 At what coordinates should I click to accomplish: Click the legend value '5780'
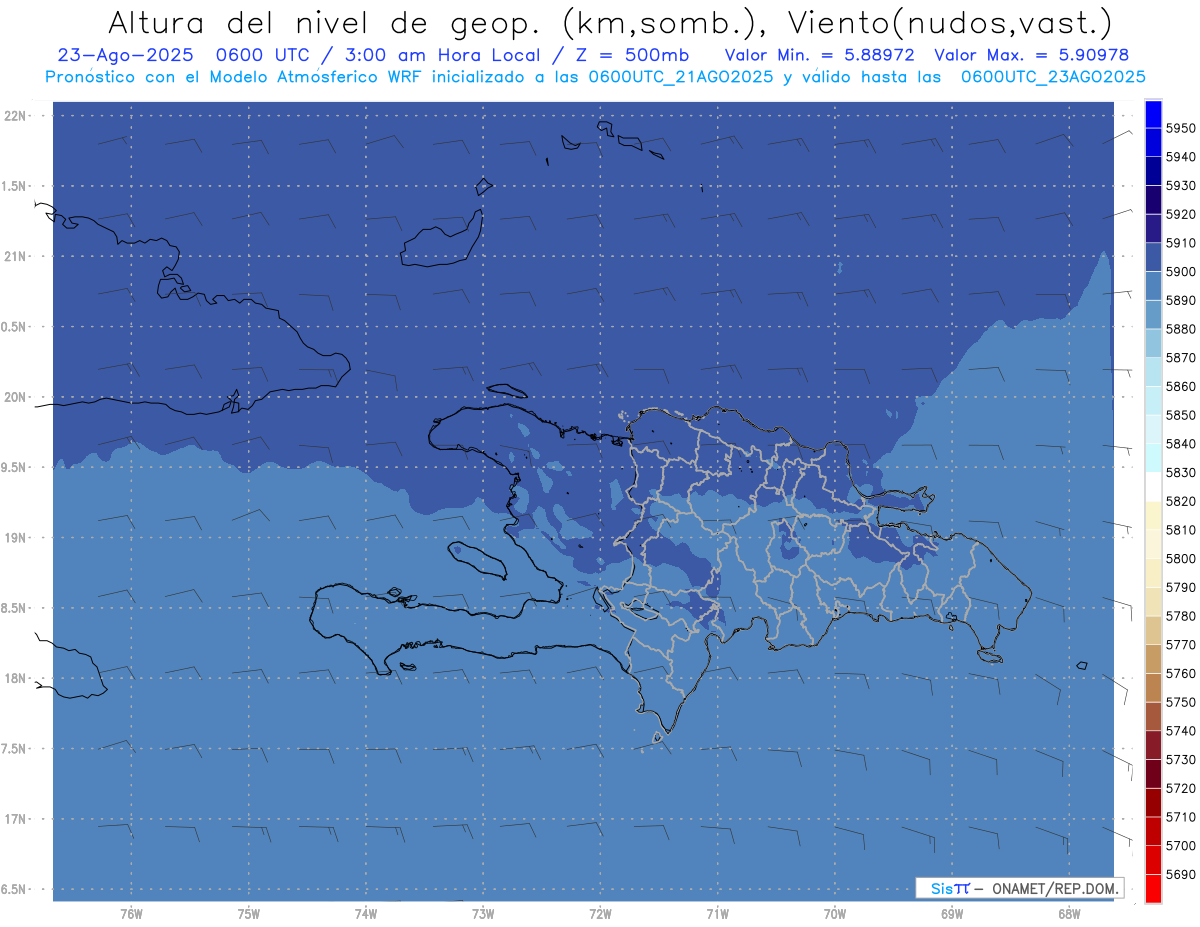(1180, 616)
